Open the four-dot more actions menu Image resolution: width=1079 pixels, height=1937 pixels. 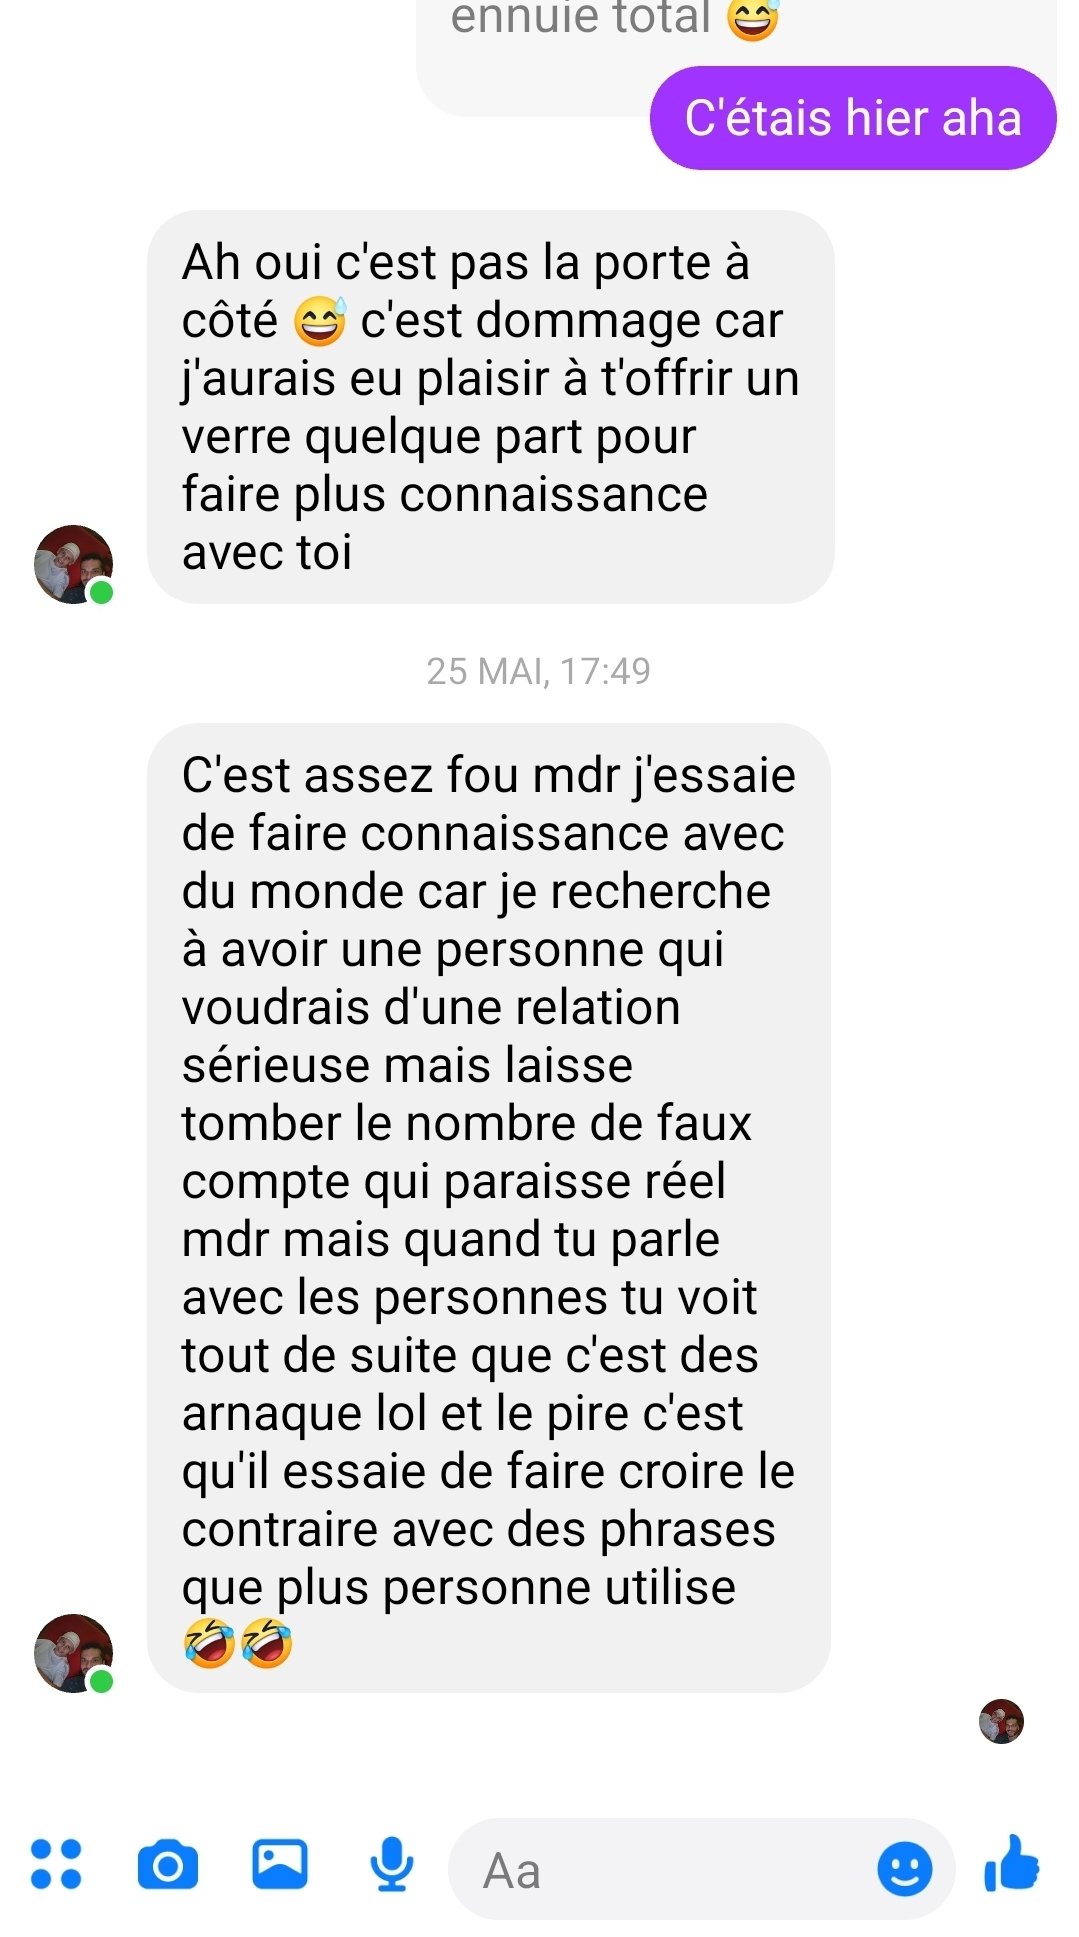pos(56,1865)
